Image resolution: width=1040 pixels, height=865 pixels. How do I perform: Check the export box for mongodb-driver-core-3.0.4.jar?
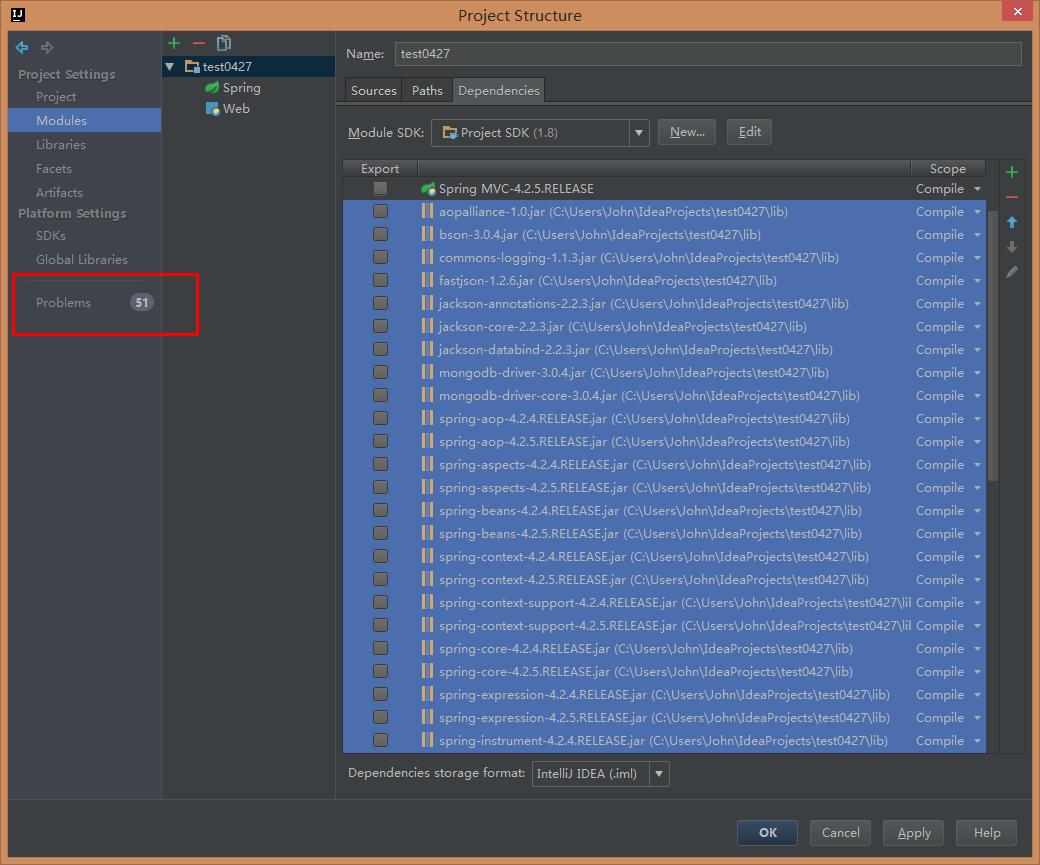(x=380, y=395)
